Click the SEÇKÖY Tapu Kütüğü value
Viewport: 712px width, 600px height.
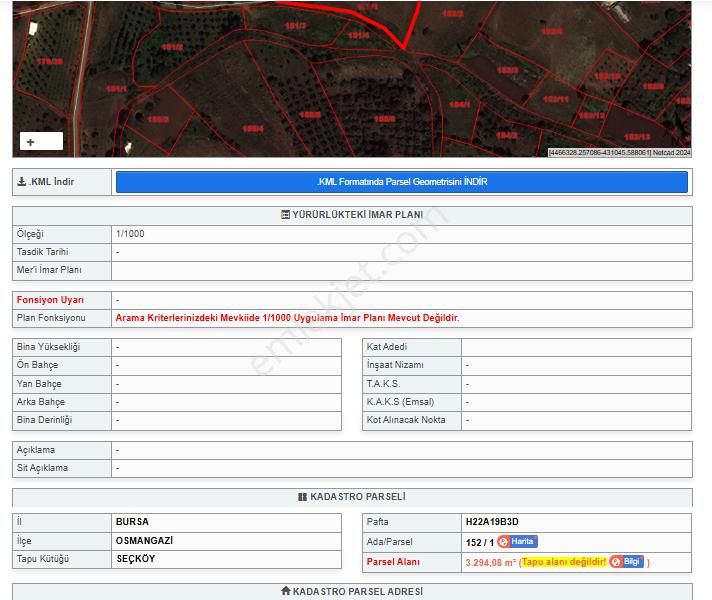(136, 559)
